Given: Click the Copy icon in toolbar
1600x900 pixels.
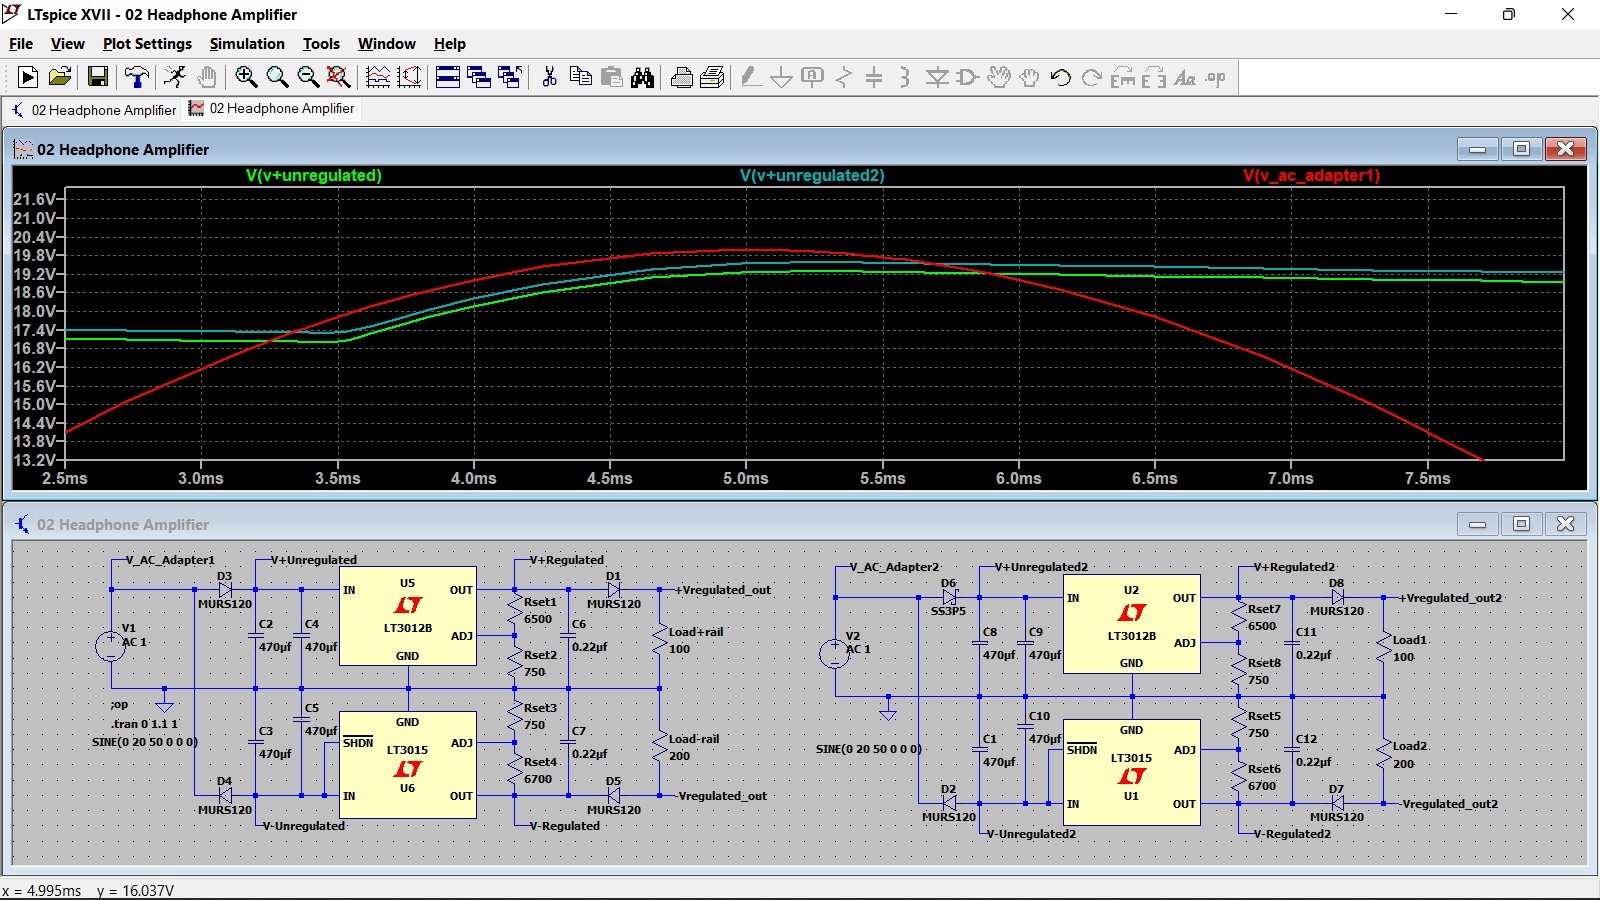Looking at the screenshot, I should click(580, 77).
